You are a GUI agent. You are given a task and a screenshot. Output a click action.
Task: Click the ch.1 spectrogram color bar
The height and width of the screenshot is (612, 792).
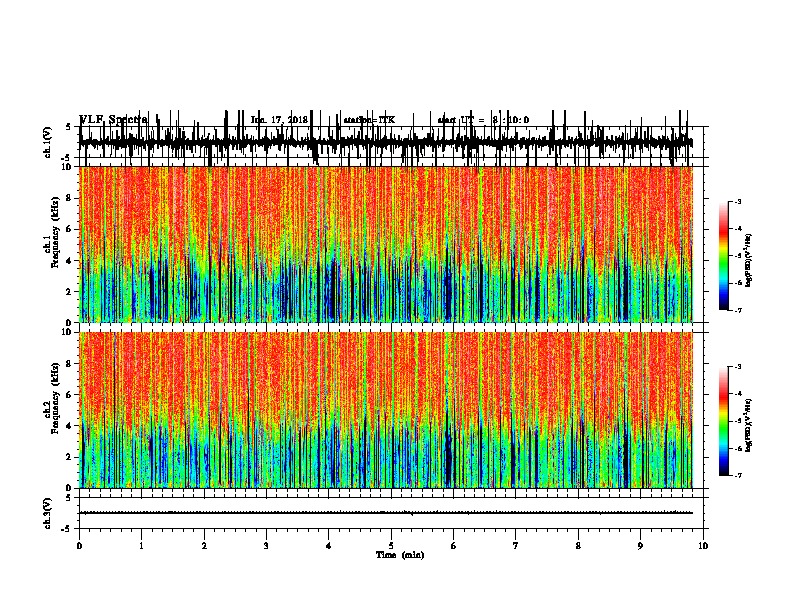click(724, 256)
